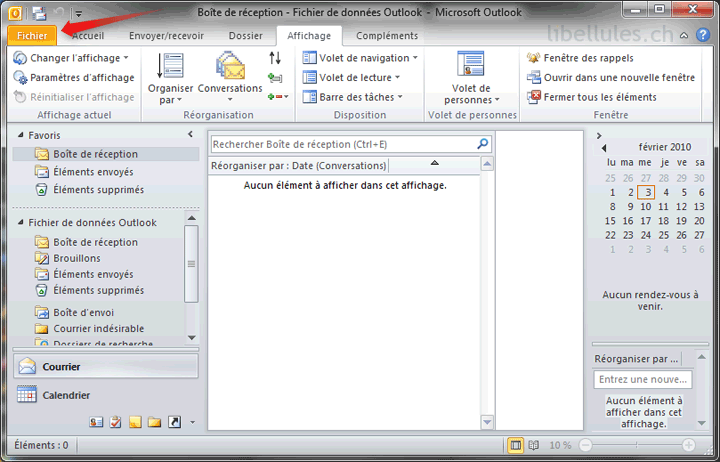Switch to Normal view in status bar
Screen dimensions: 720x462
pyautogui.click(x=516, y=445)
